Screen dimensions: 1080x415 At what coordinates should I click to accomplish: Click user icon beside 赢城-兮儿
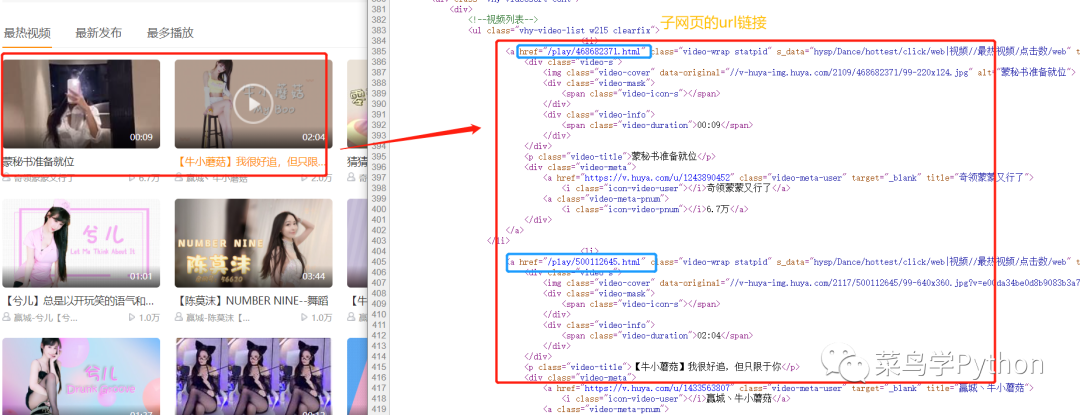coord(6,318)
